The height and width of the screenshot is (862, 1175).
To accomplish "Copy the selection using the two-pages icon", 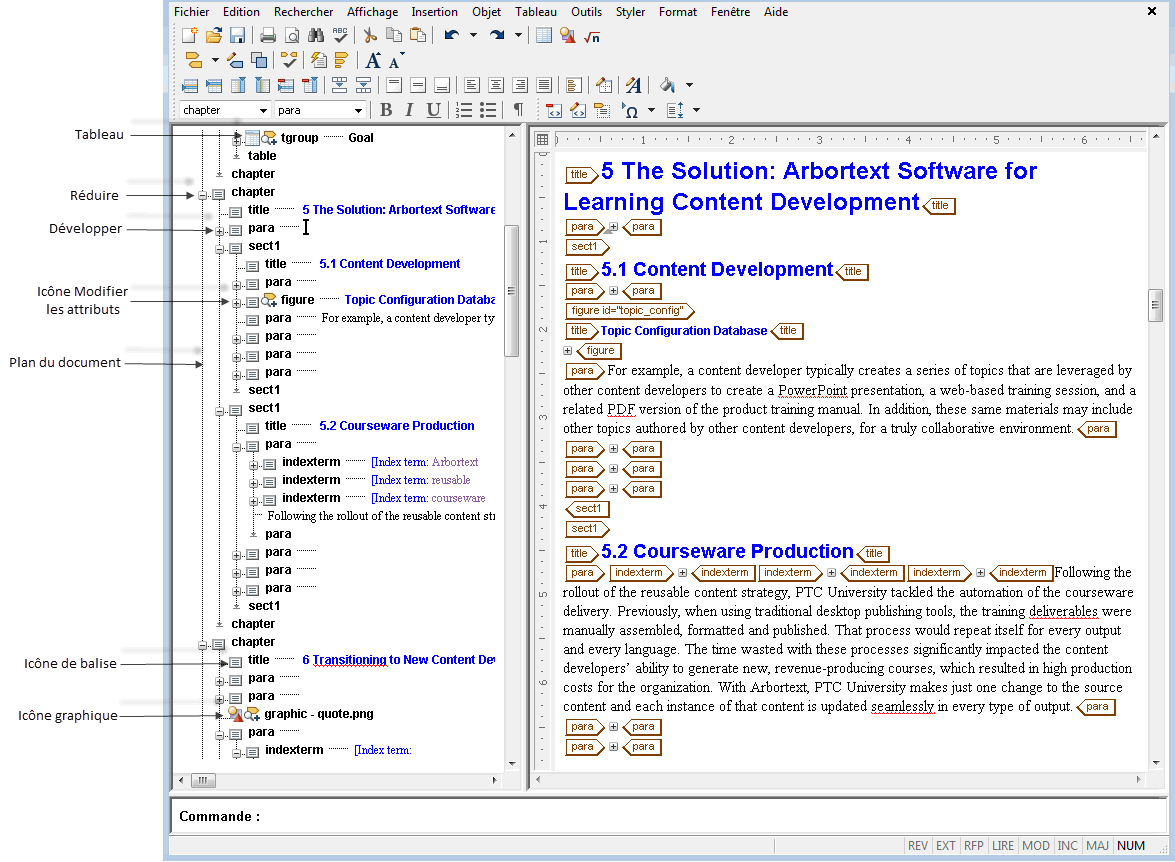I will [x=394, y=36].
